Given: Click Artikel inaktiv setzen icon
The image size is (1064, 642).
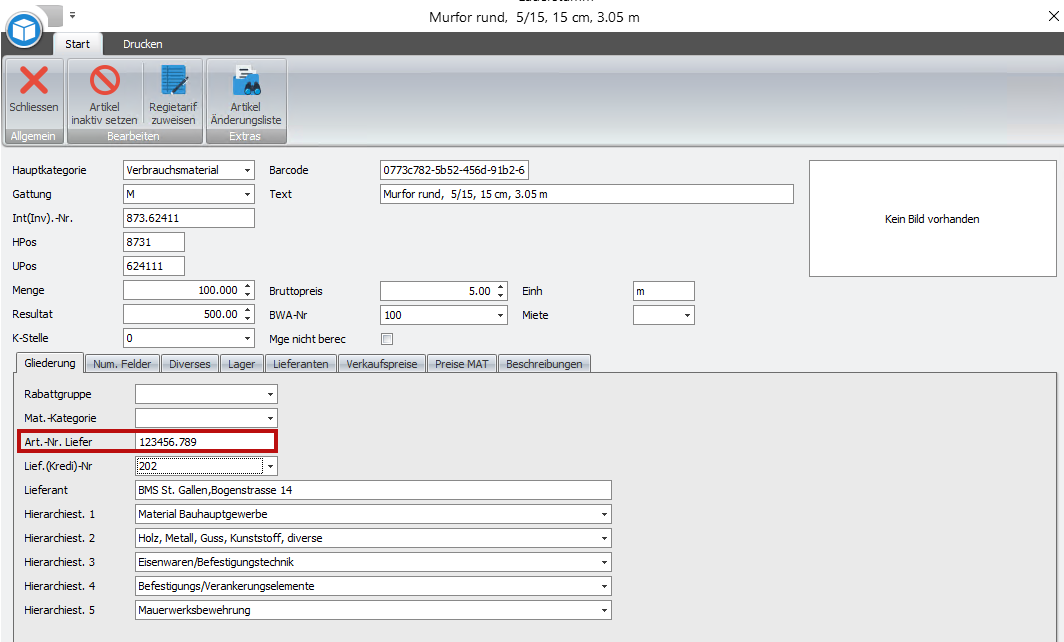Looking at the screenshot, I should pos(104,82).
